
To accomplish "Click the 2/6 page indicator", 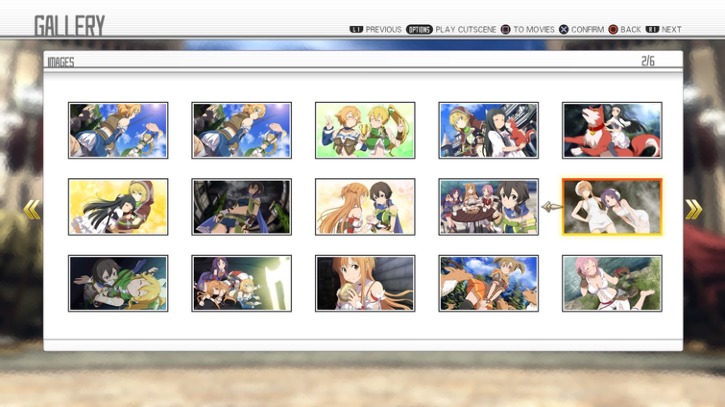I will click(x=648, y=61).
